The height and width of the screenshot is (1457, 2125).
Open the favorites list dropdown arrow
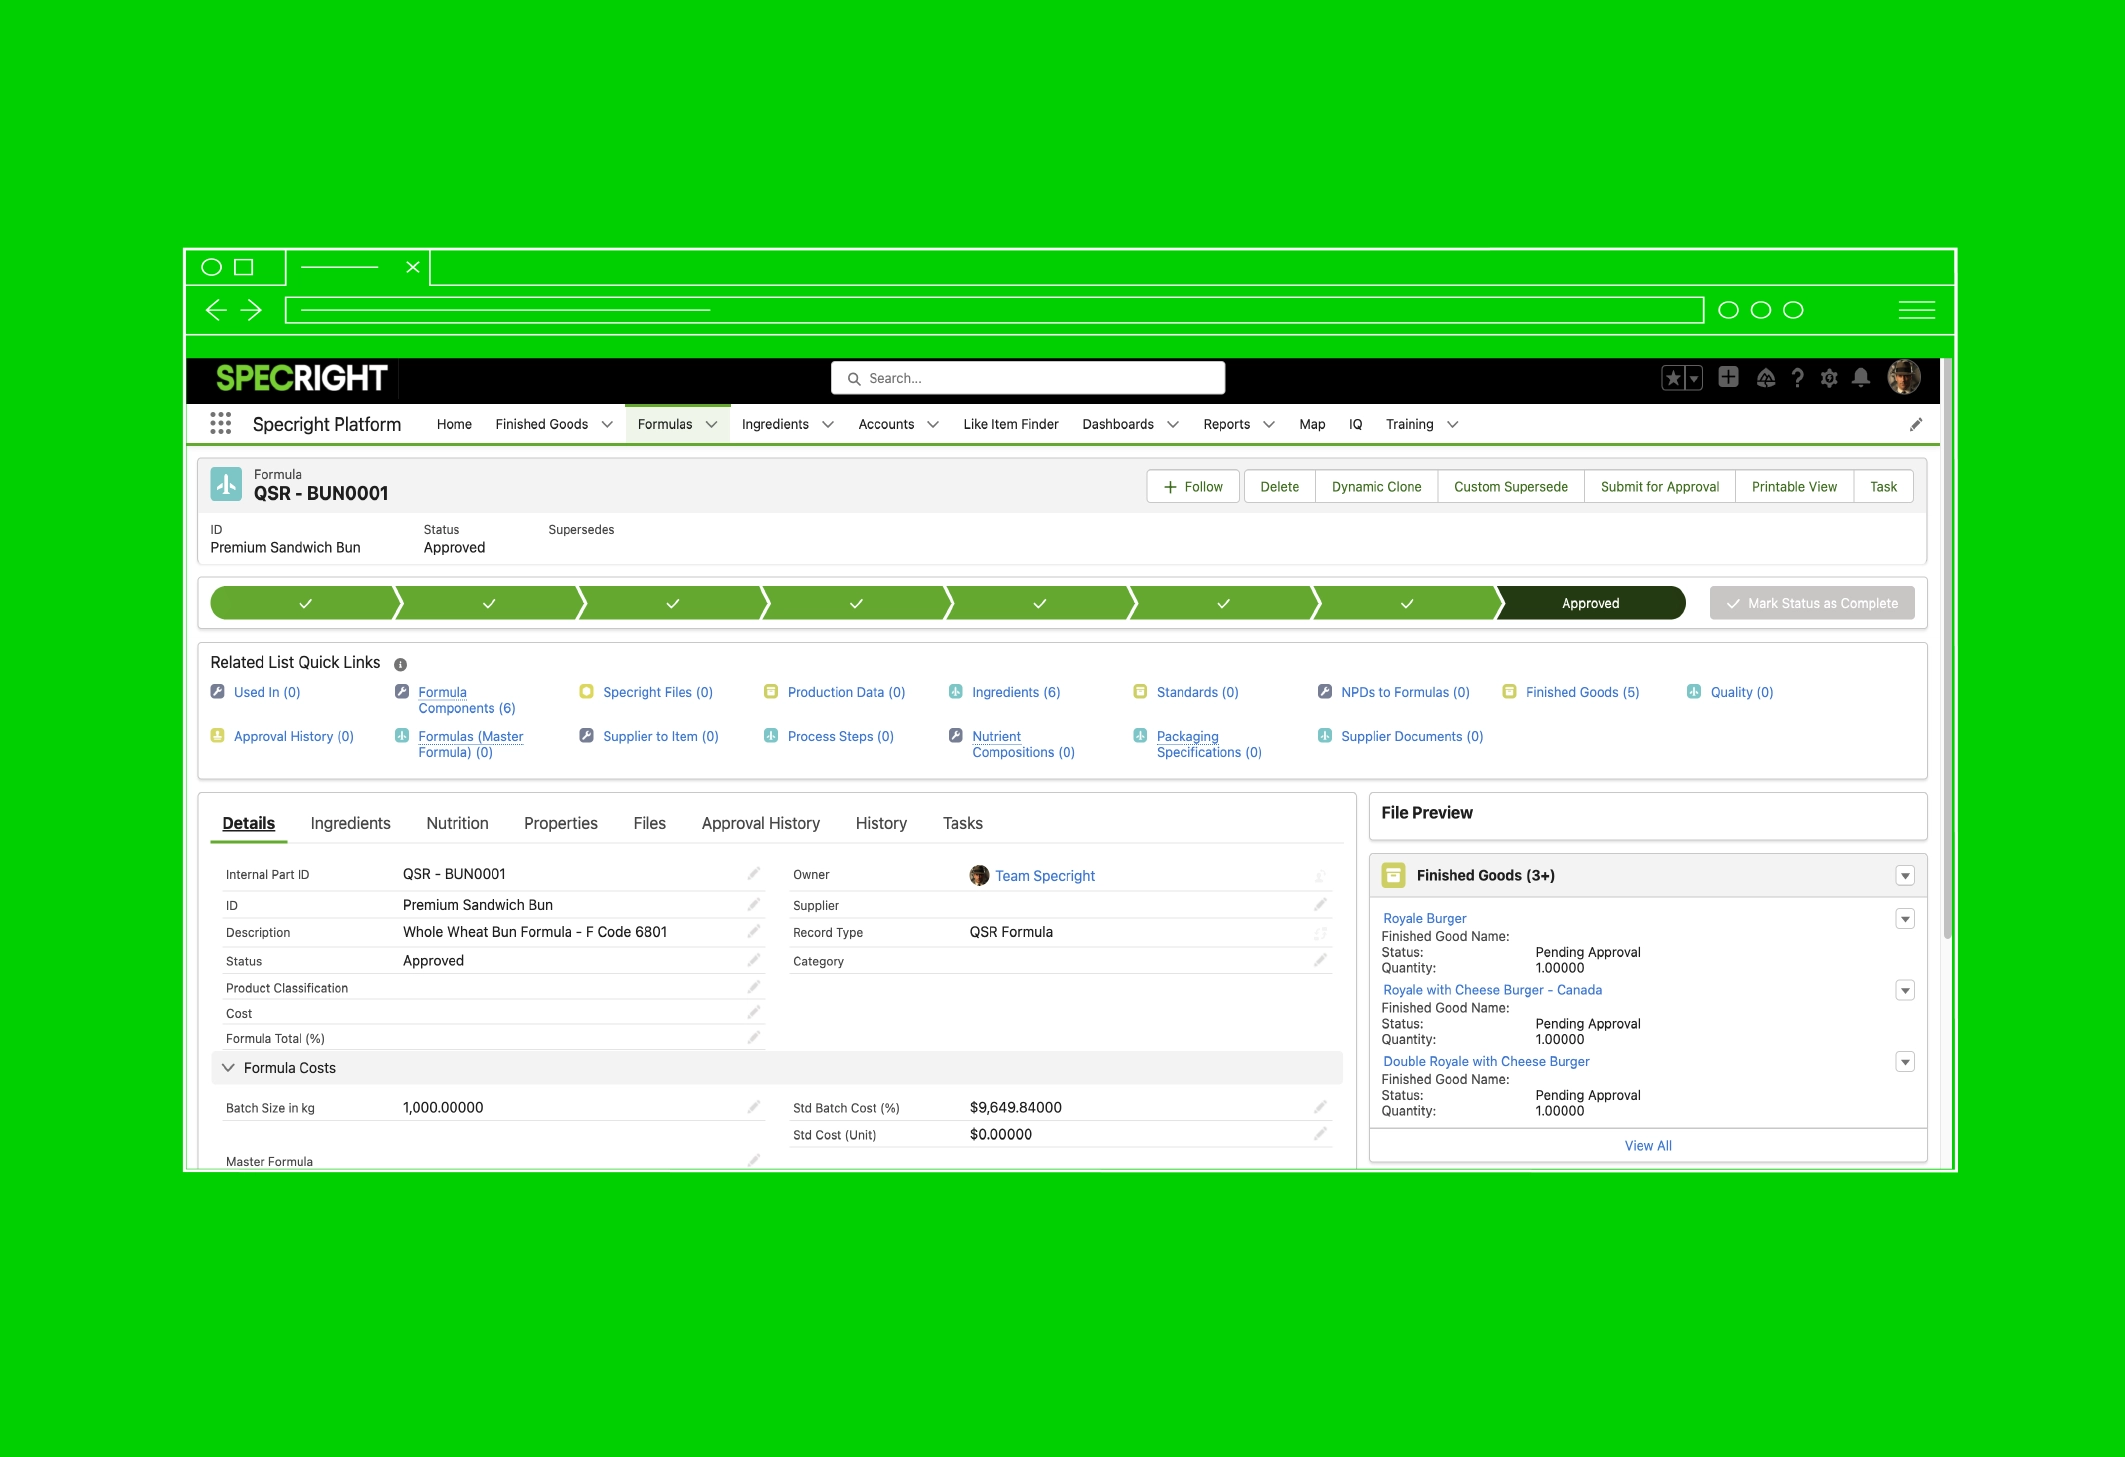tap(1694, 378)
